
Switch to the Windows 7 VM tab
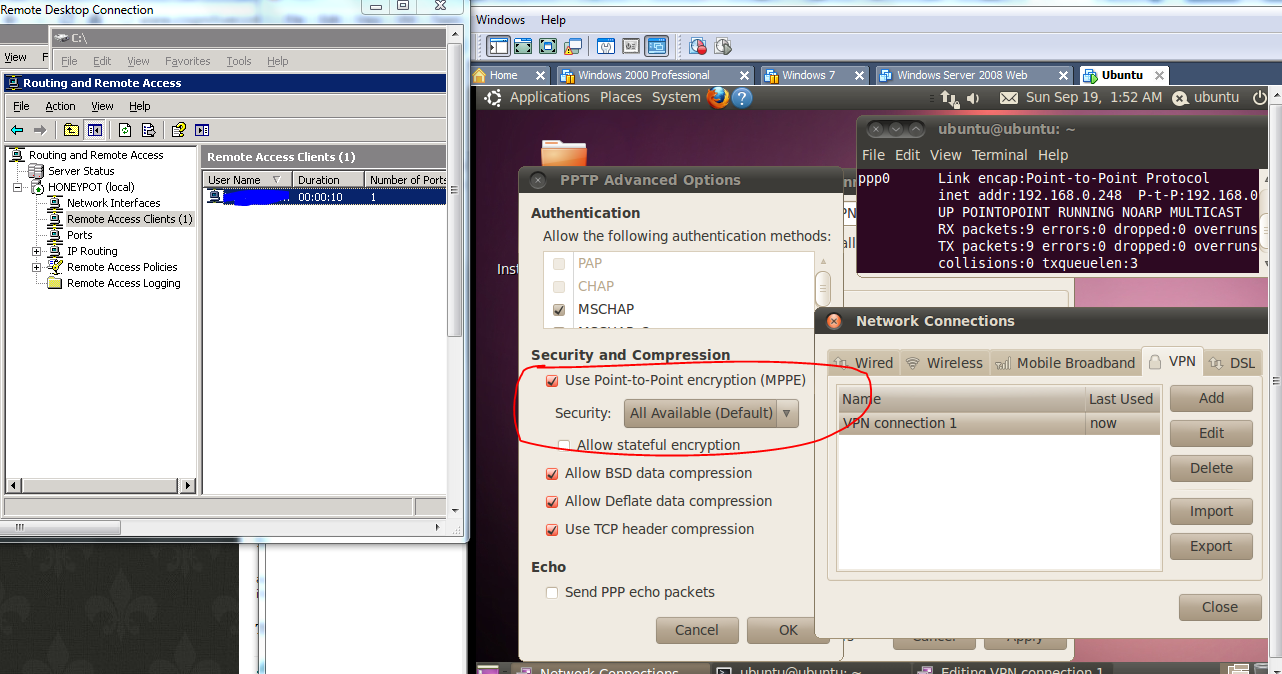tap(817, 75)
